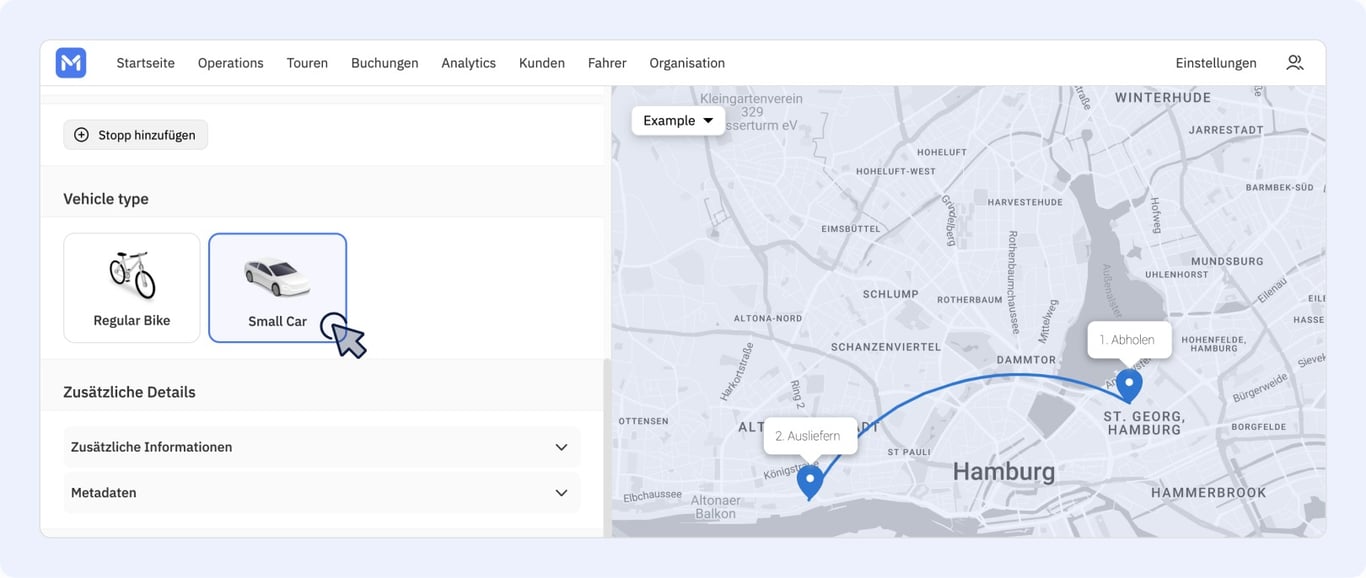The width and height of the screenshot is (1366, 578).
Task: Expand Zusätzliche Informationen section
Action: [x=322, y=447]
